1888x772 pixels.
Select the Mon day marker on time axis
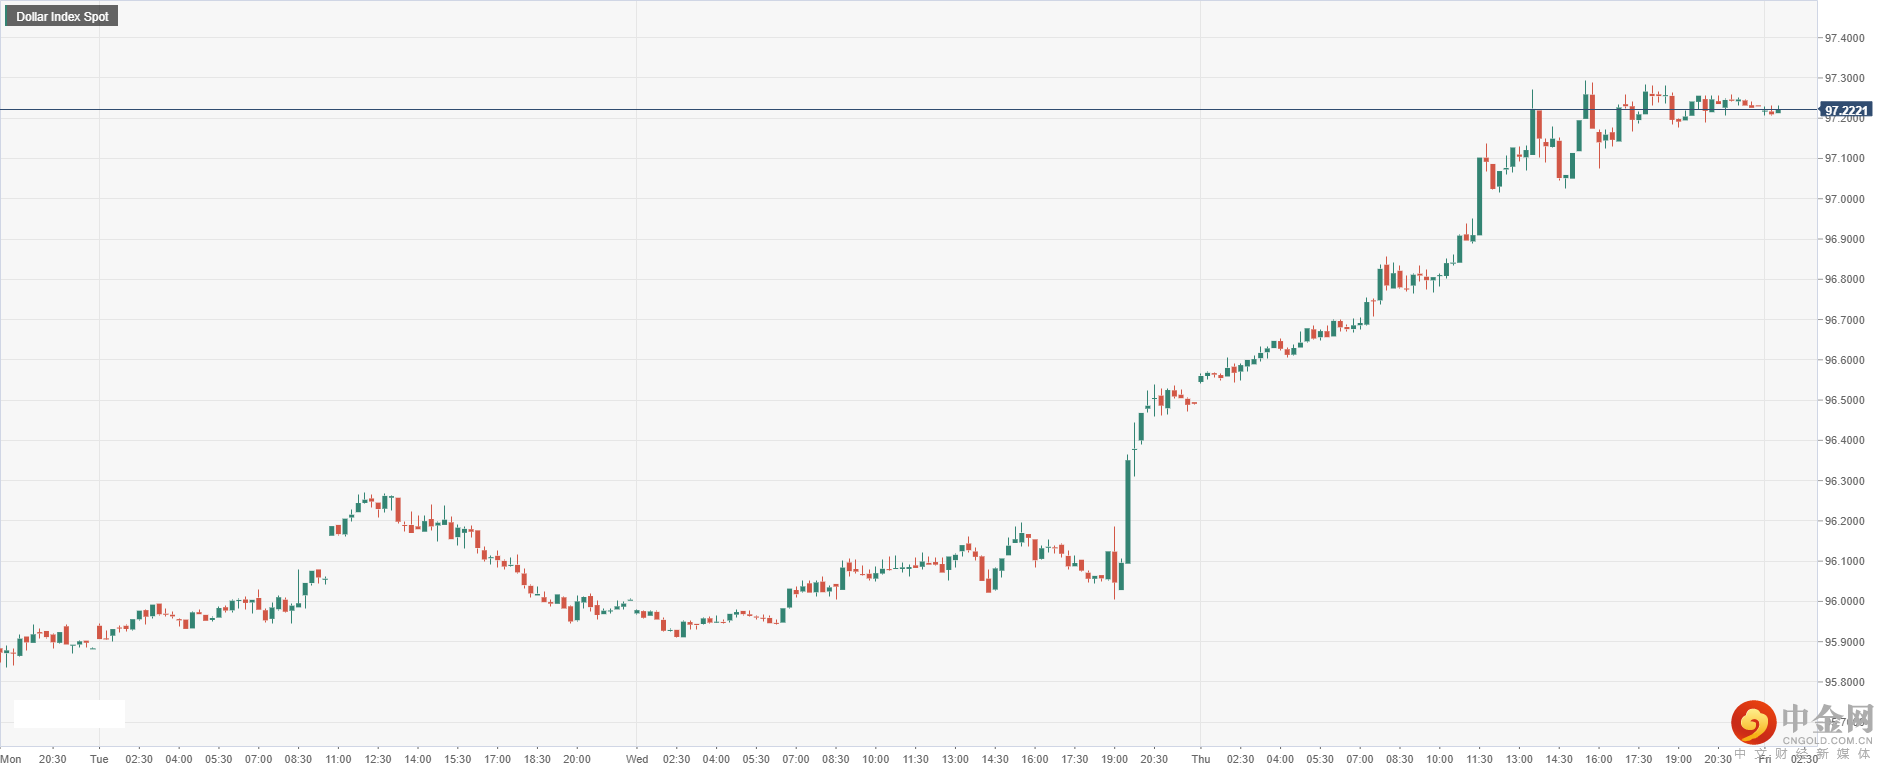(11, 759)
